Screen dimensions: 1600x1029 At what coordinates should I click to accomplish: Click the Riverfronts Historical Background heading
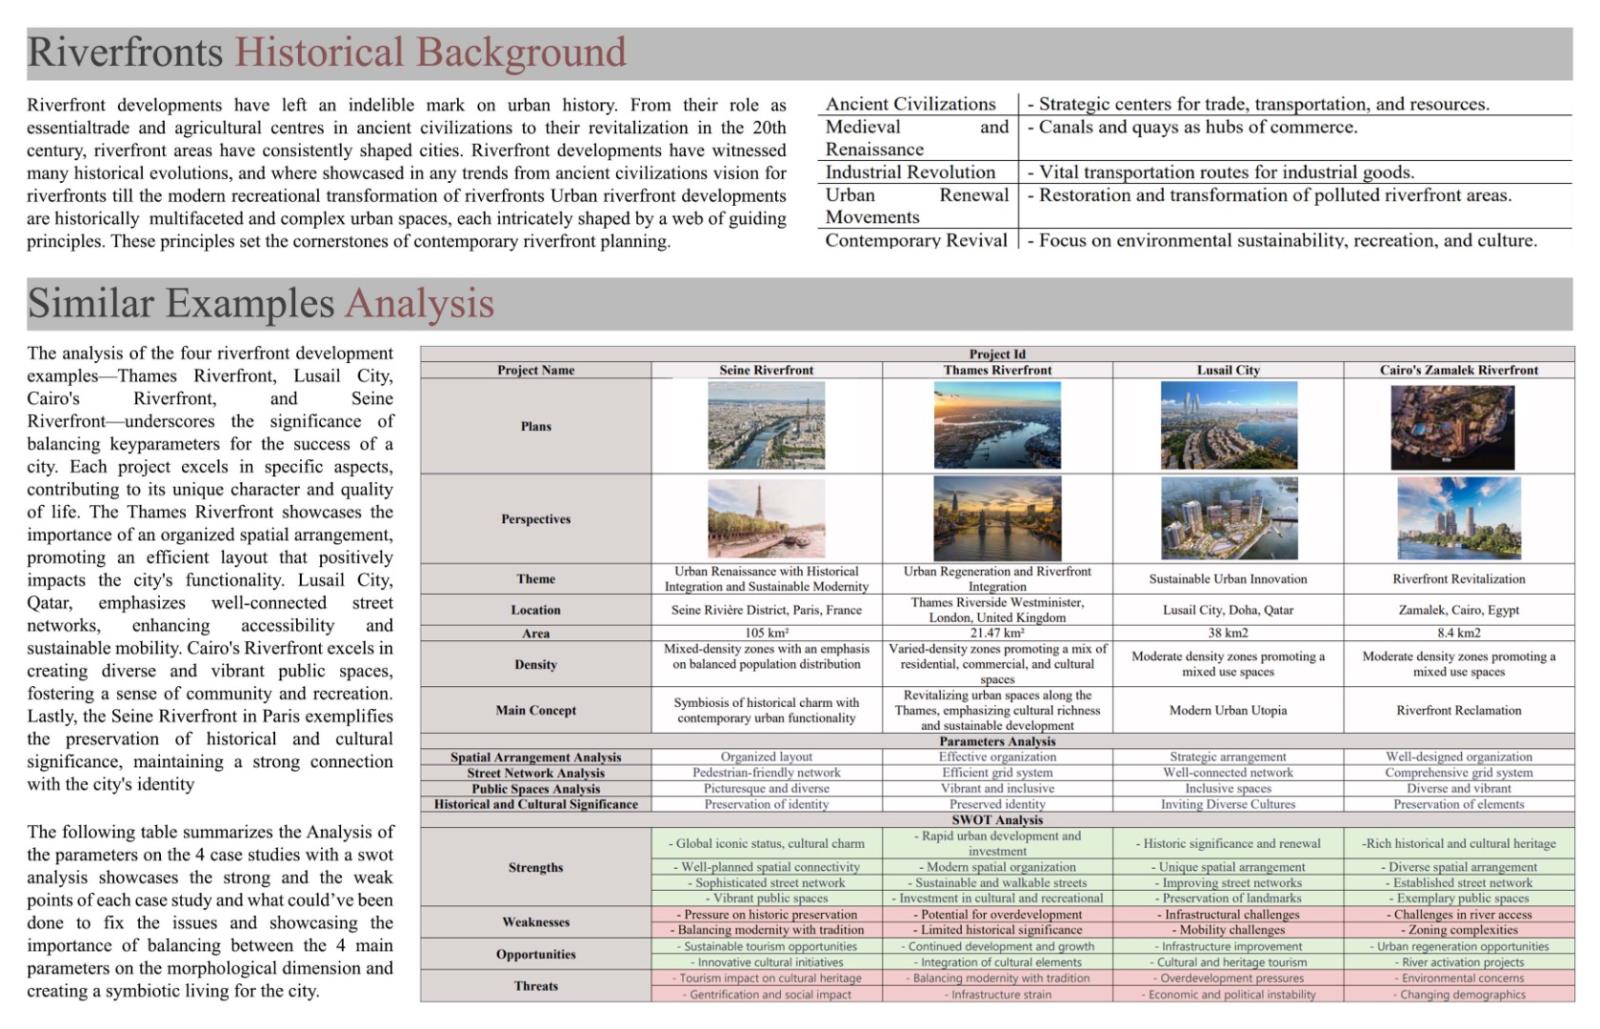coord(327,53)
